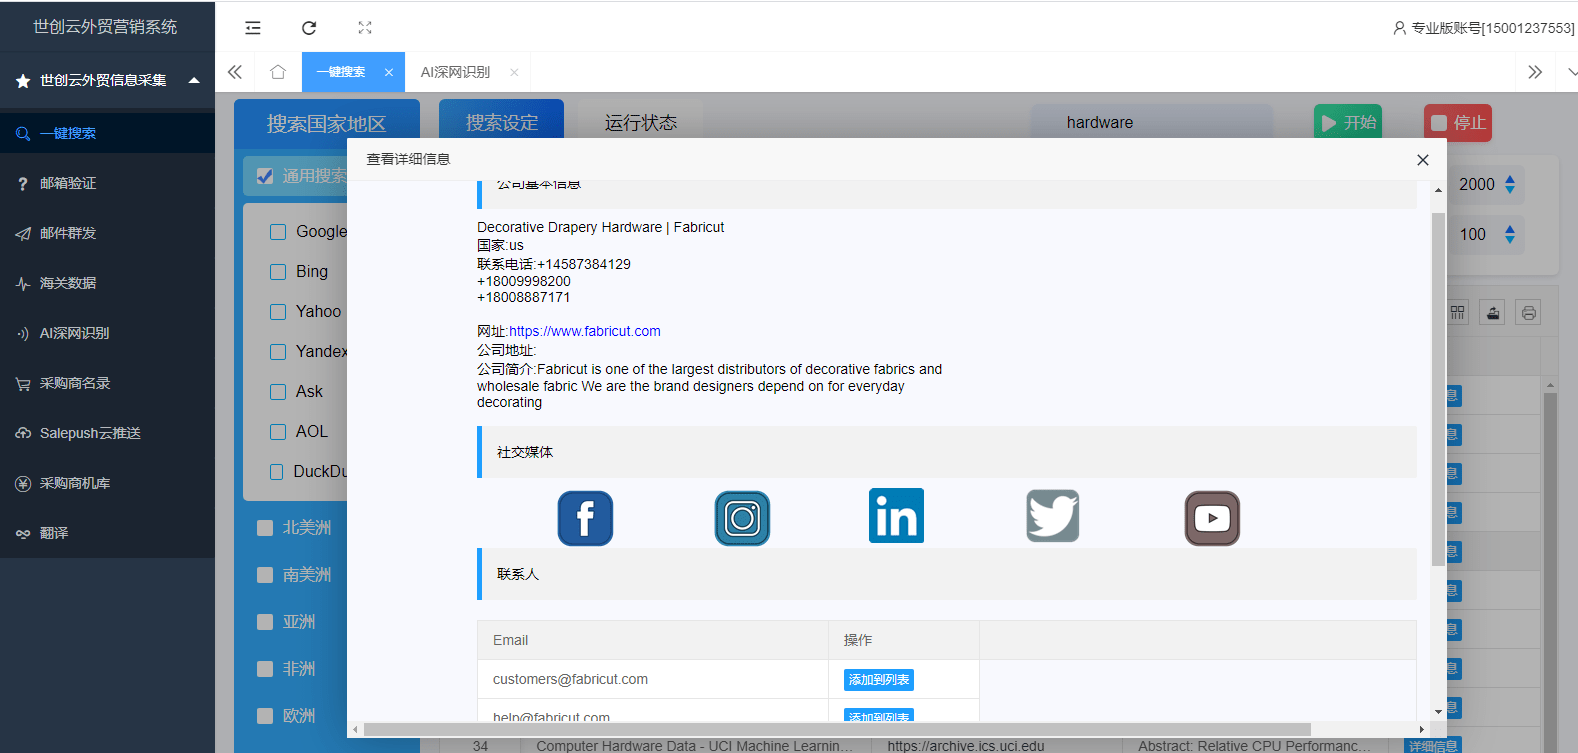Toggle the 通用搜索 checkbox
The width and height of the screenshot is (1578, 753).
(x=265, y=176)
